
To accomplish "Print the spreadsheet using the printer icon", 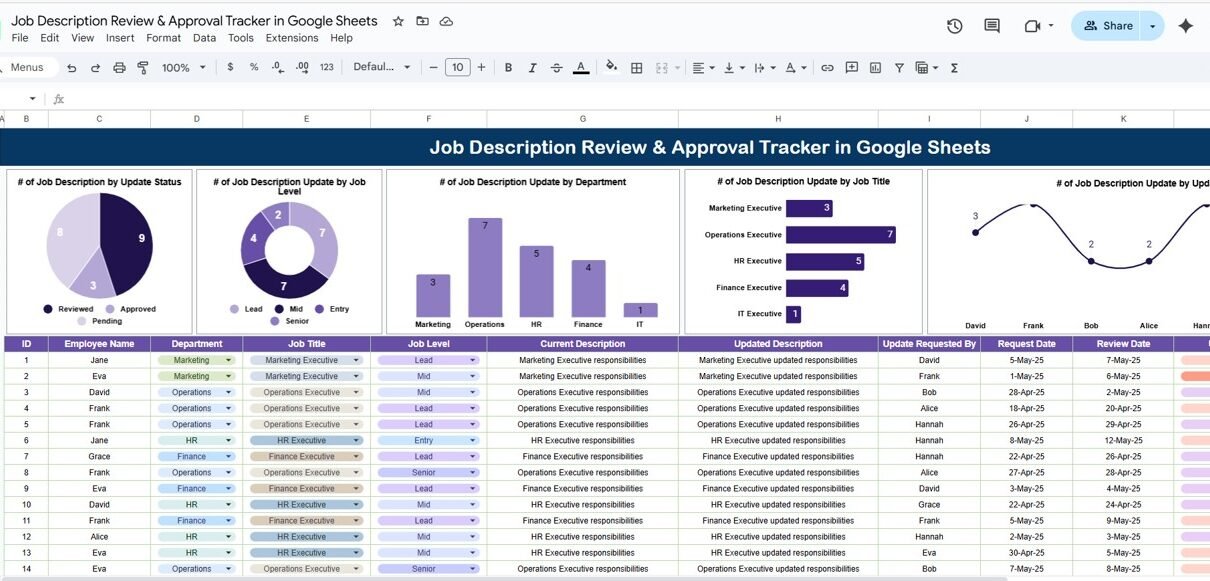I will pyautogui.click(x=120, y=68).
